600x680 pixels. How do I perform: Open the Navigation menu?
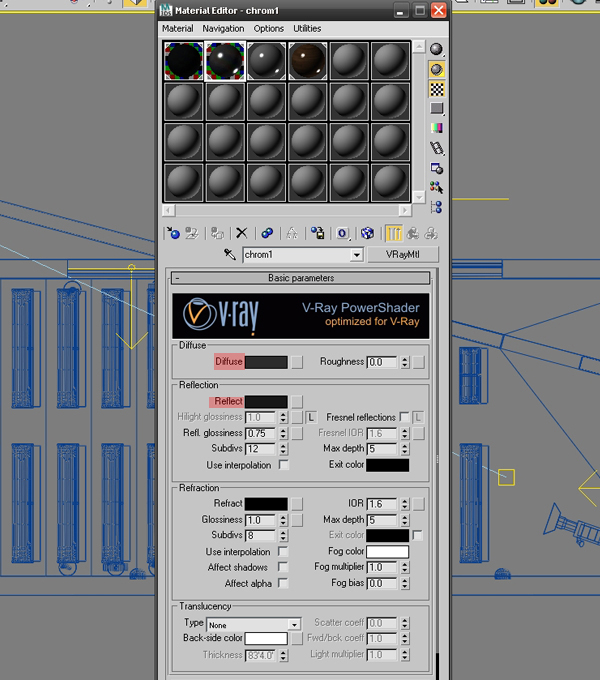point(223,29)
